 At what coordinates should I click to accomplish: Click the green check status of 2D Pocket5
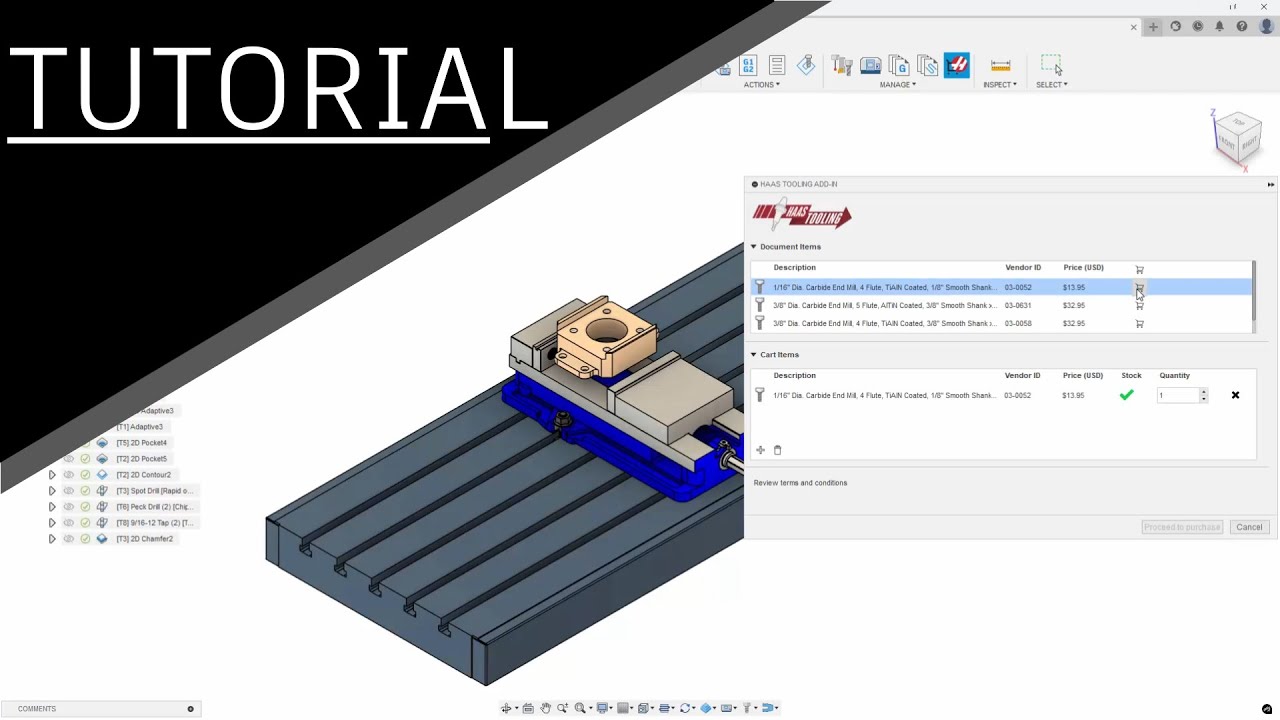tap(85, 459)
